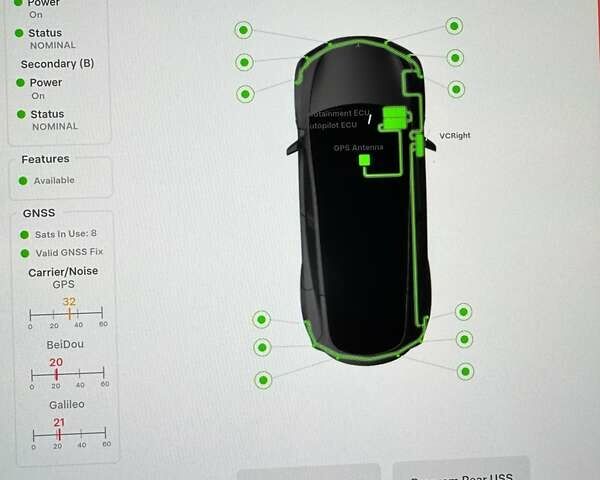Tap the 'Galileo' label
The width and height of the screenshot is (600, 480).
click(x=67, y=405)
